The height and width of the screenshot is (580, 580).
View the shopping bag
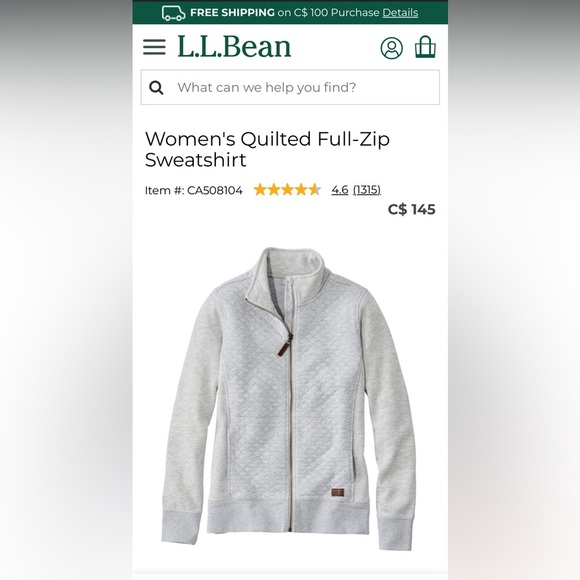425,47
